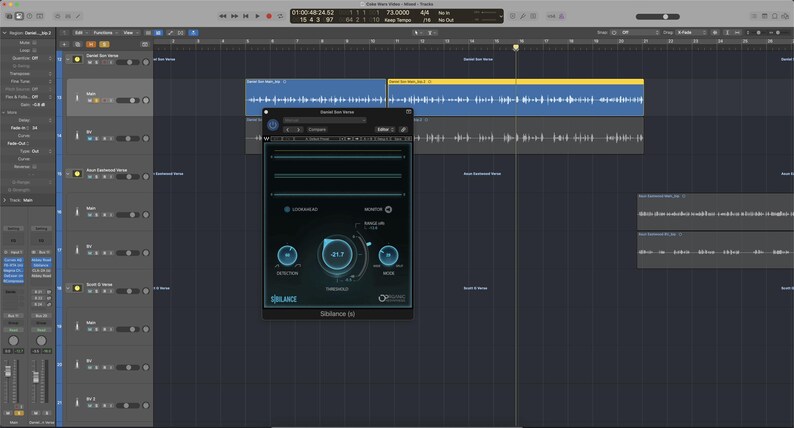The width and height of the screenshot is (794, 428).
Task: Adjust the master volume slider
Action: click(658, 16)
